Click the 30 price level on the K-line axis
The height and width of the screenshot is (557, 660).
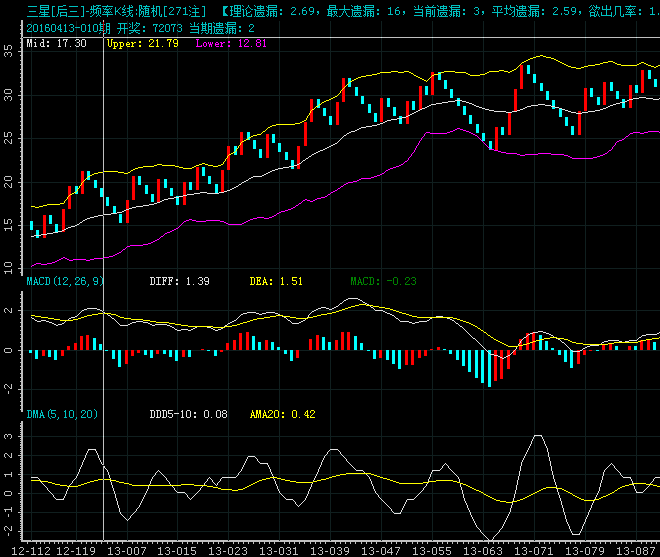point(9,93)
